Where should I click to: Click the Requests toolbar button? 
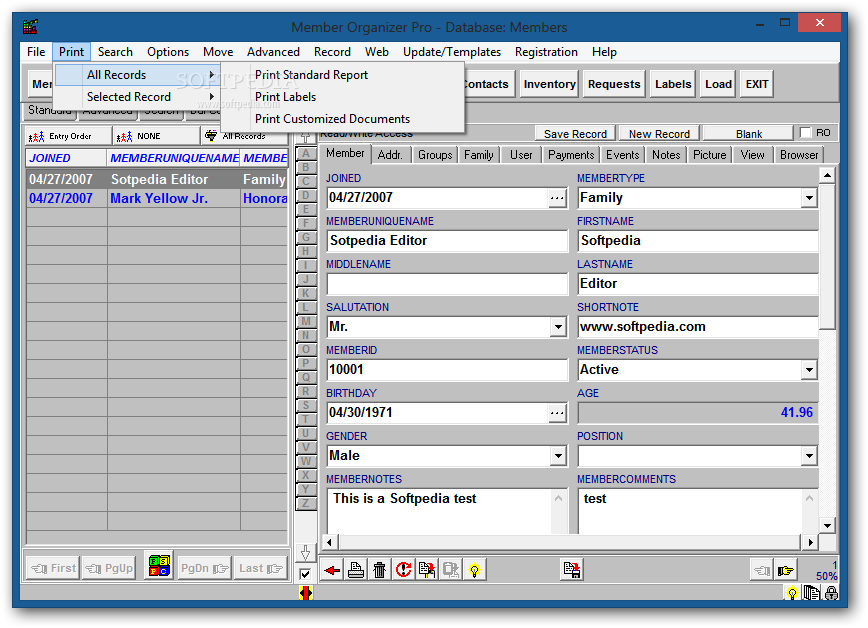[614, 84]
